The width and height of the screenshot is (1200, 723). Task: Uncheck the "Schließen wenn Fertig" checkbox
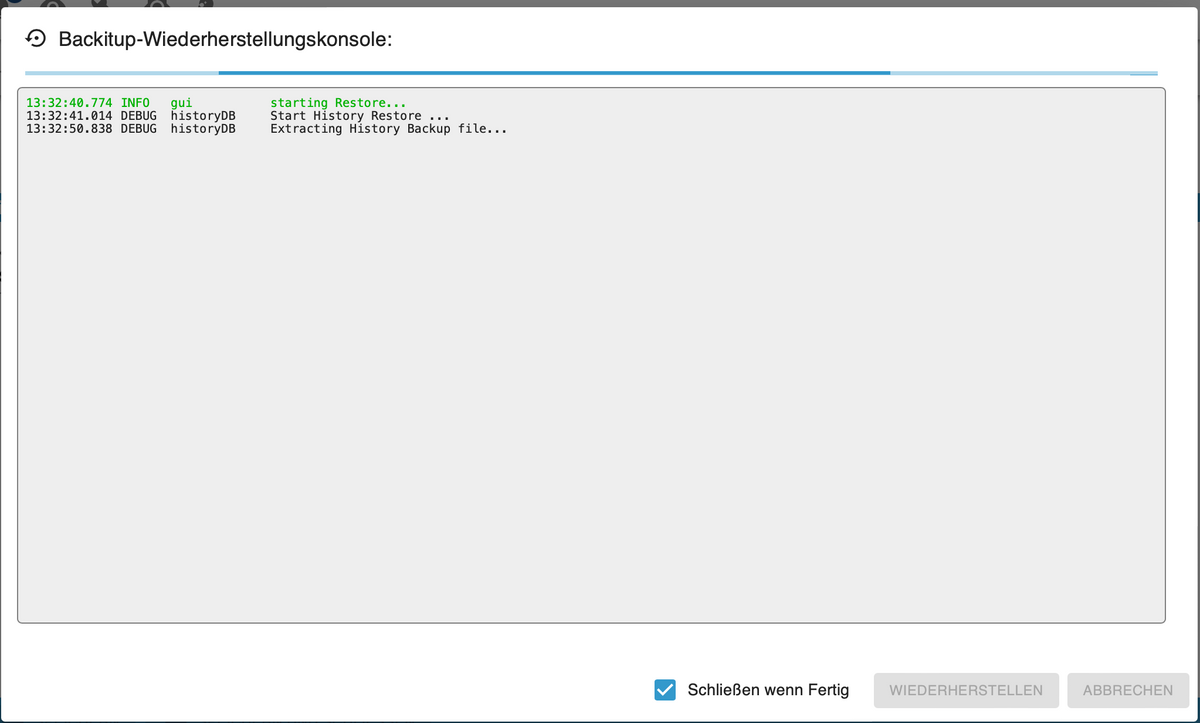tap(665, 690)
